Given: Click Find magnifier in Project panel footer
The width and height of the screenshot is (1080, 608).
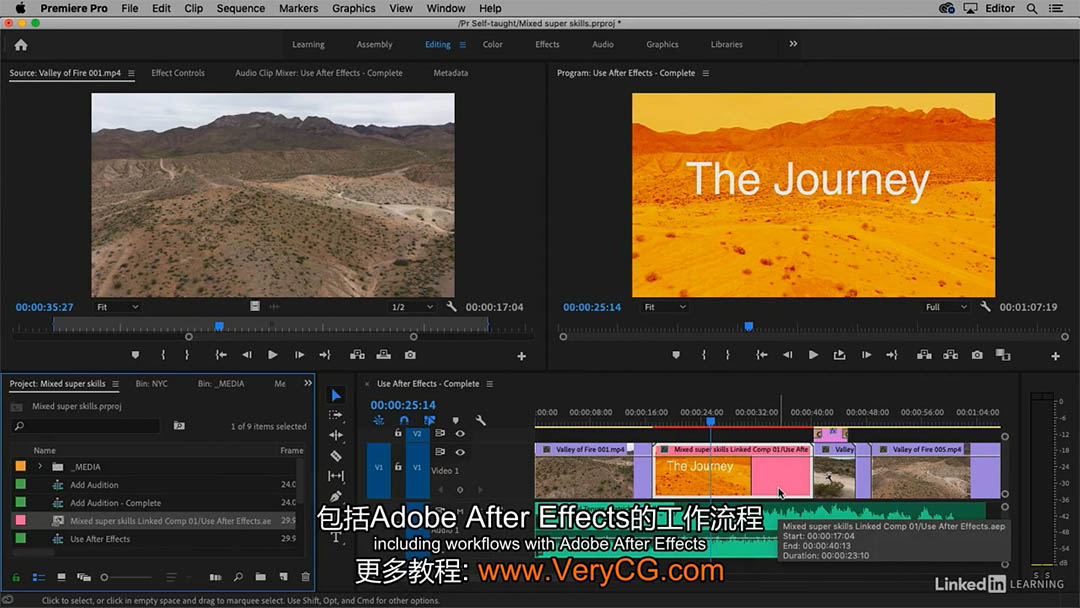Looking at the screenshot, I should tap(238, 577).
